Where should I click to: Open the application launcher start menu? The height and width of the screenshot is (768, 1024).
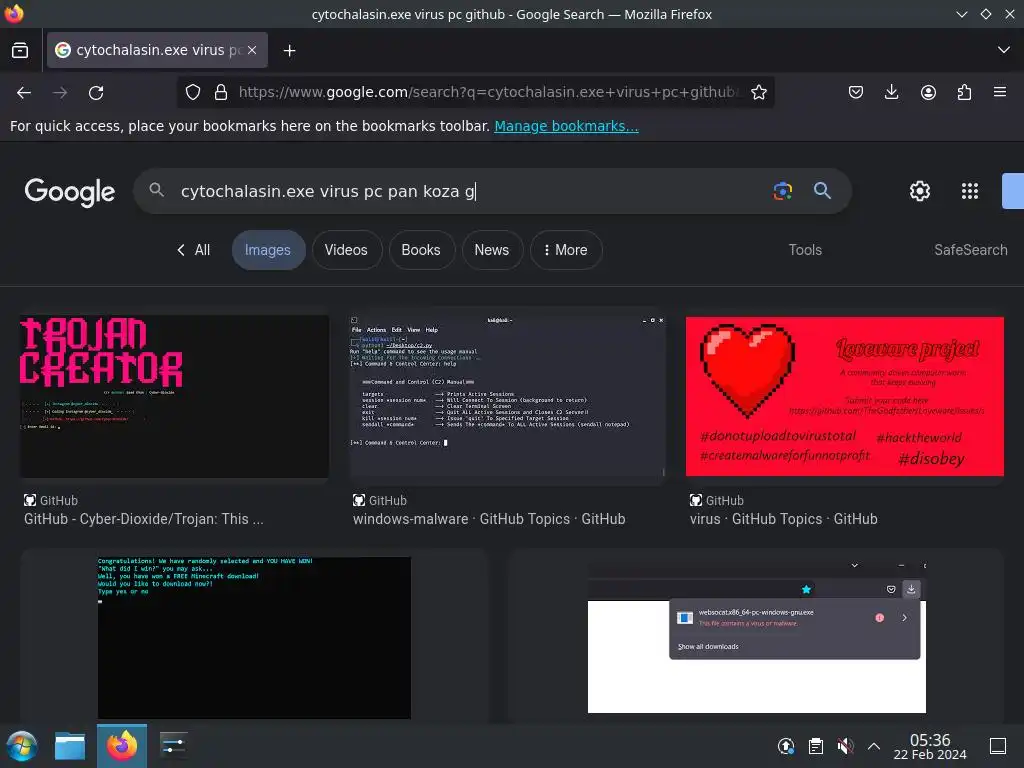click(x=22, y=746)
